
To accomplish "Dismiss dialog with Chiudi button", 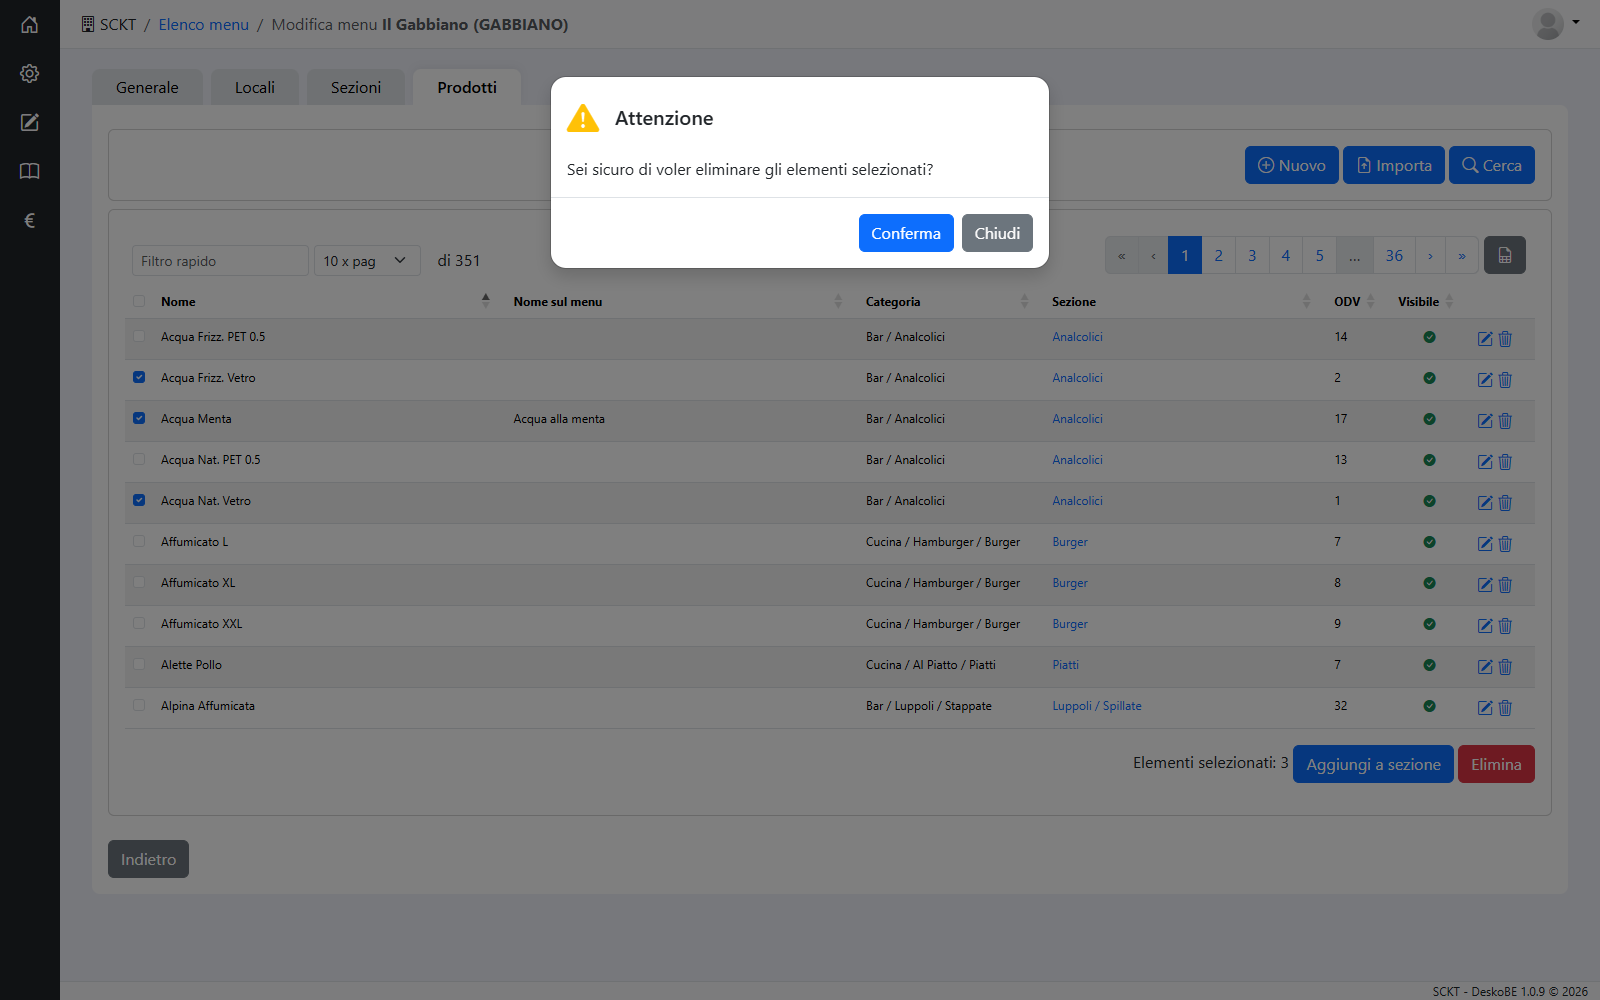I will pos(997,233).
